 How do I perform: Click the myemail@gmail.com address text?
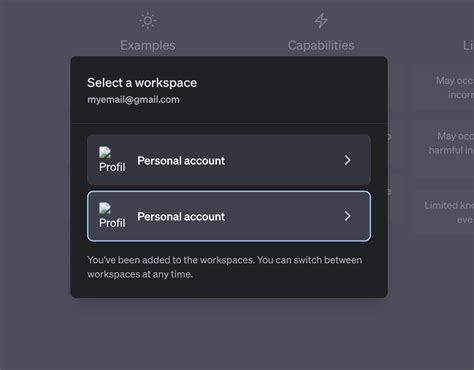(x=133, y=100)
